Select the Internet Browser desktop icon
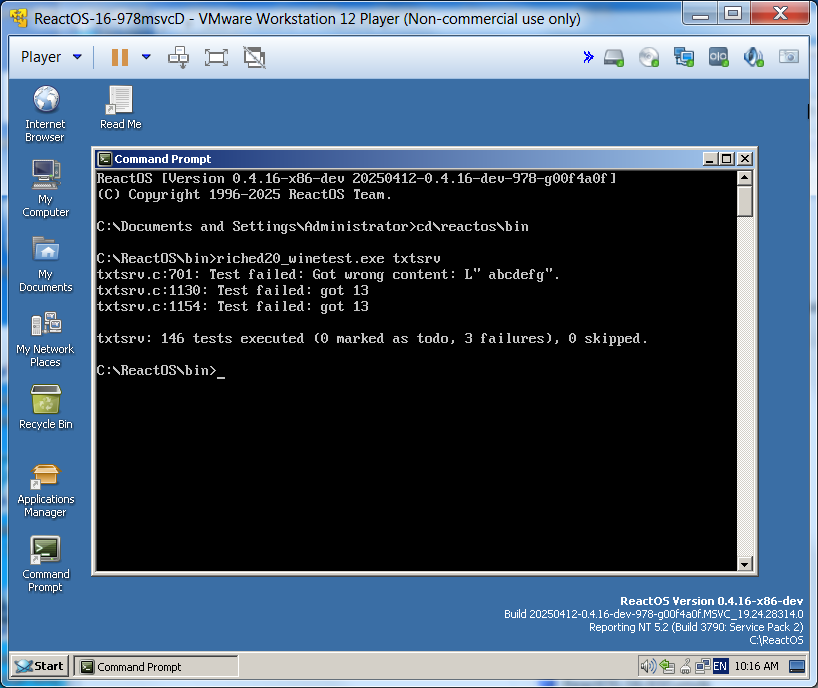The height and width of the screenshot is (688, 818). [x=45, y=114]
